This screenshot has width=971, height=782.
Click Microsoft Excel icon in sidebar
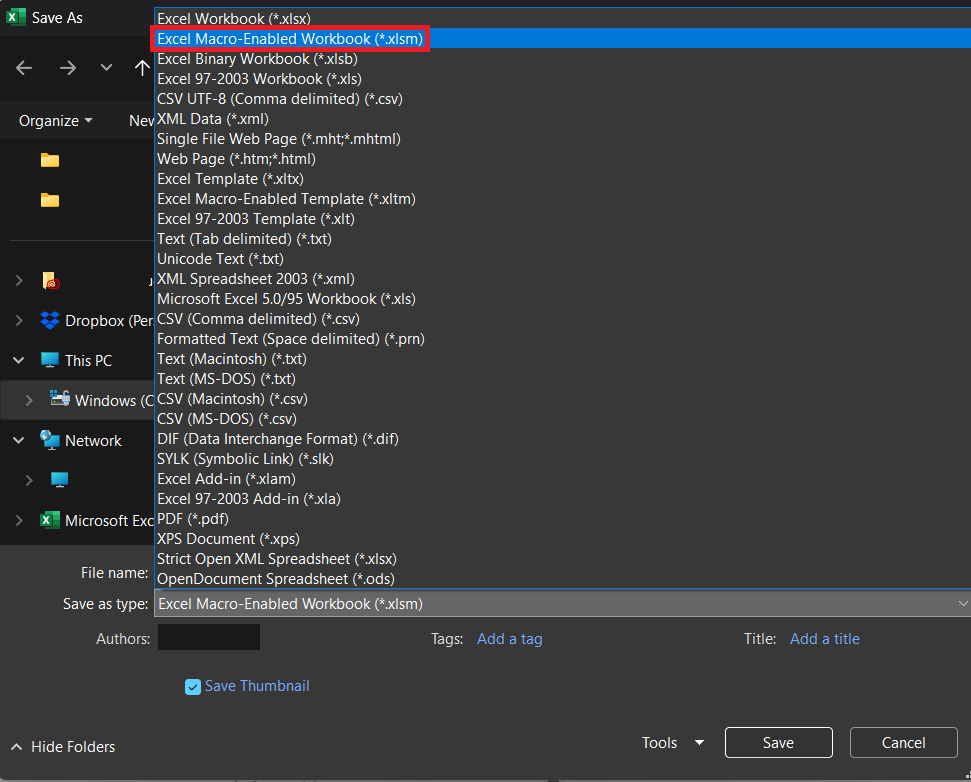pos(50,520)
